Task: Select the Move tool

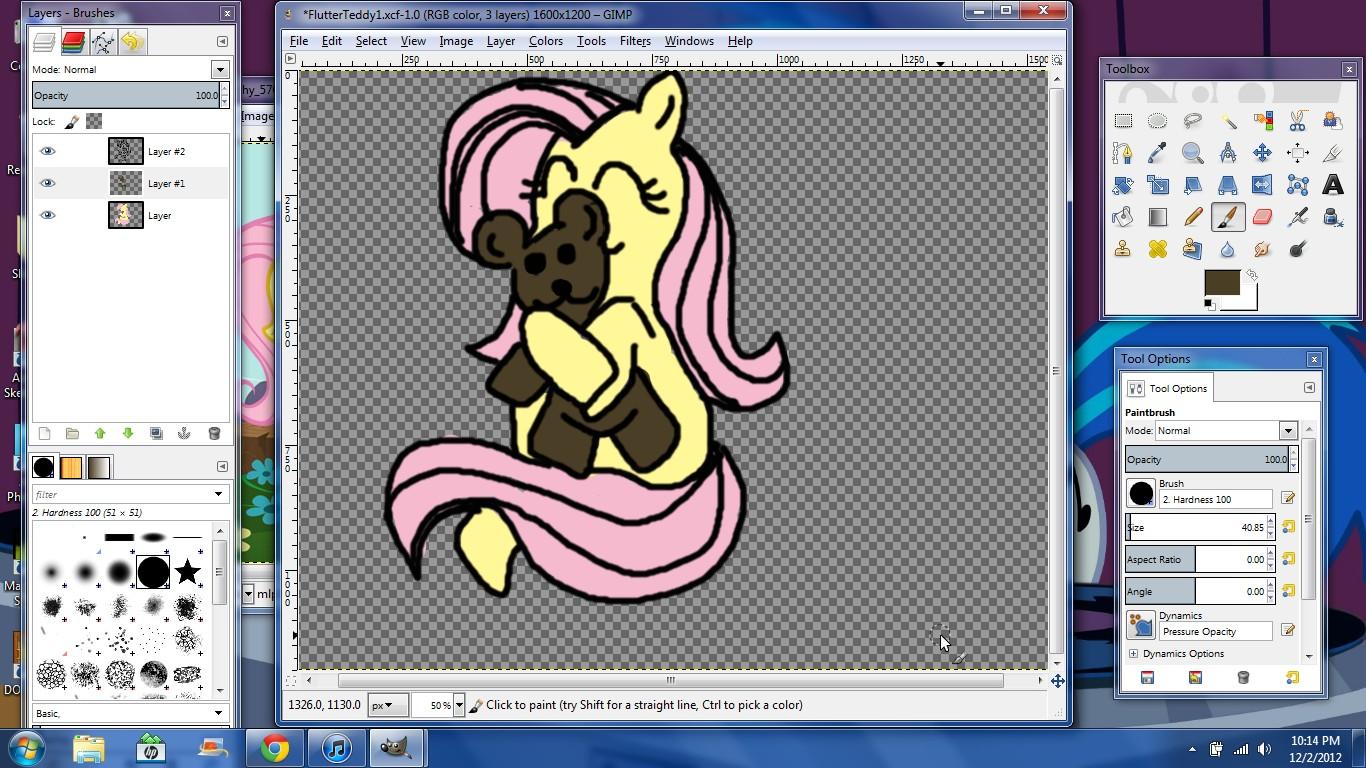Action: pyautogui.click(x=1262, y=153)
